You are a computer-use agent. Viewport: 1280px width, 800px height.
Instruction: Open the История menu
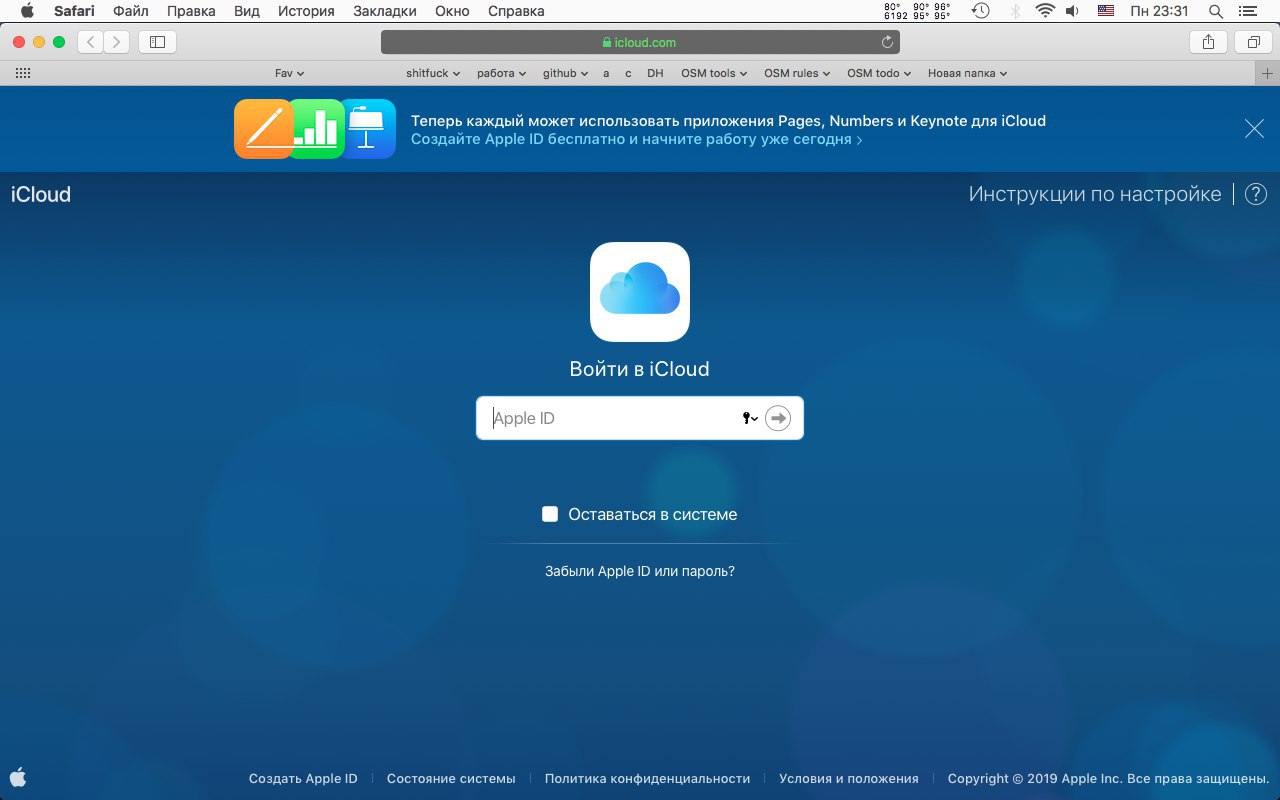click(306, 11)
